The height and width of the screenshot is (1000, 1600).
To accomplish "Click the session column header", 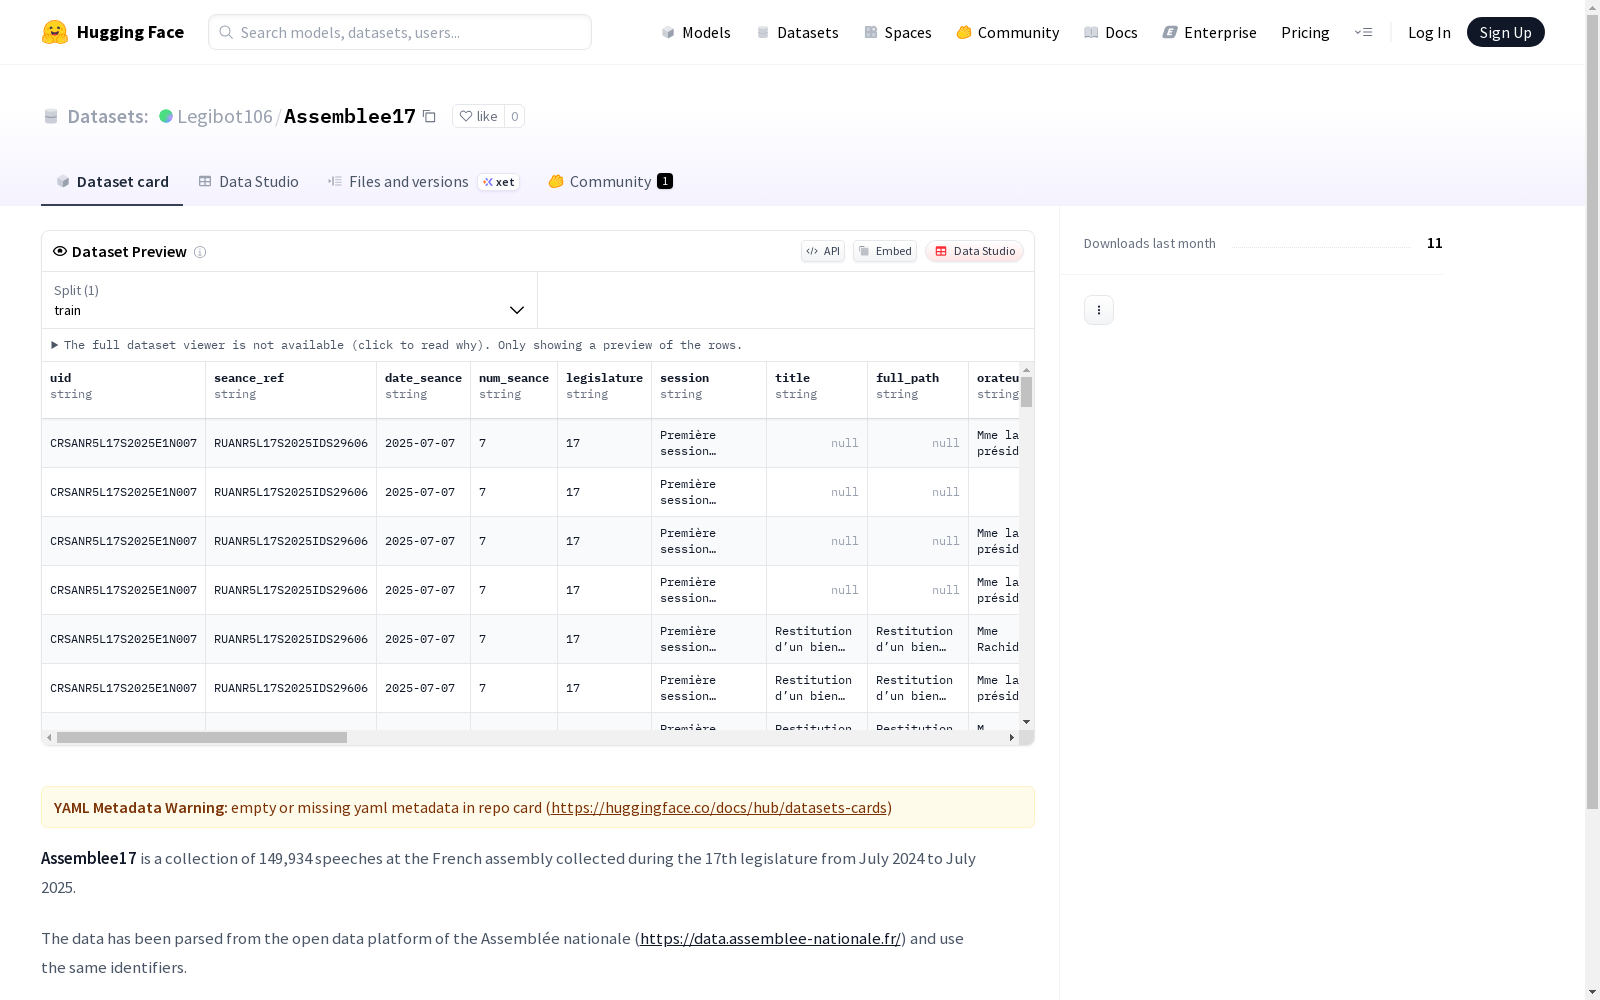I will point(709,390).
